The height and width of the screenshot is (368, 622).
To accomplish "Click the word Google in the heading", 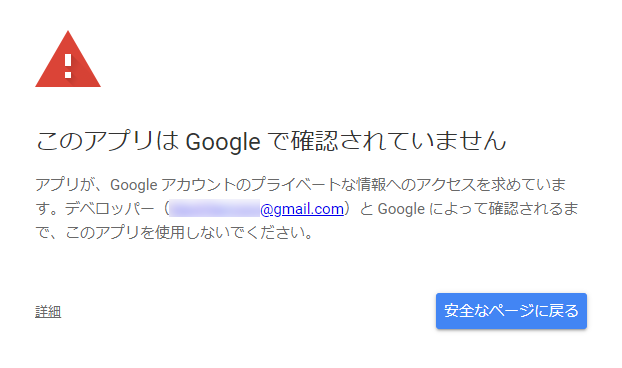I will [x=223, y=142].
